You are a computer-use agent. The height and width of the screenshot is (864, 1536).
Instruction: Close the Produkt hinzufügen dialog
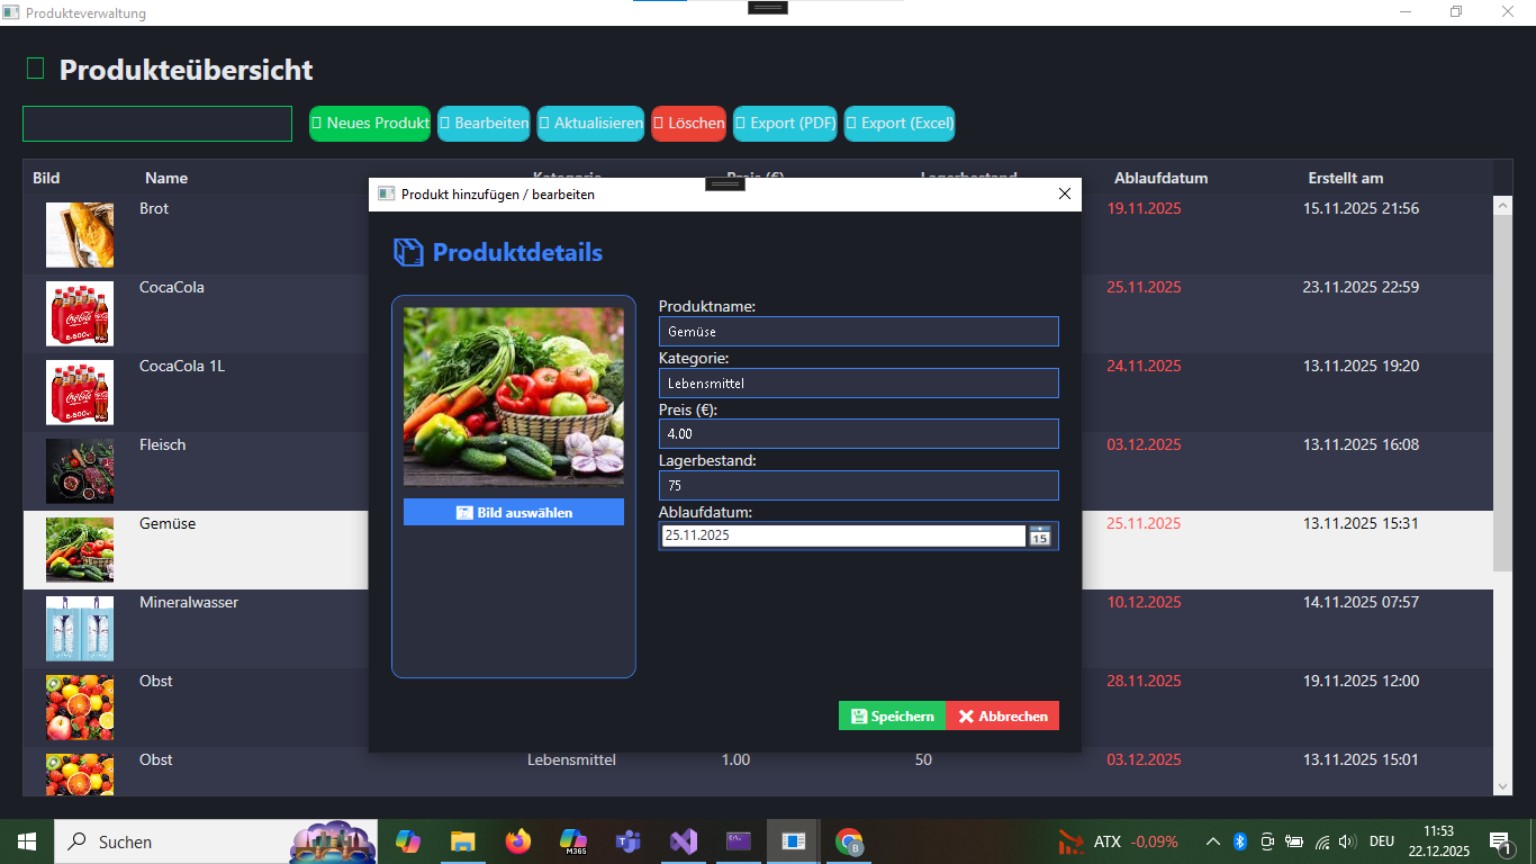coord(1064,194)
